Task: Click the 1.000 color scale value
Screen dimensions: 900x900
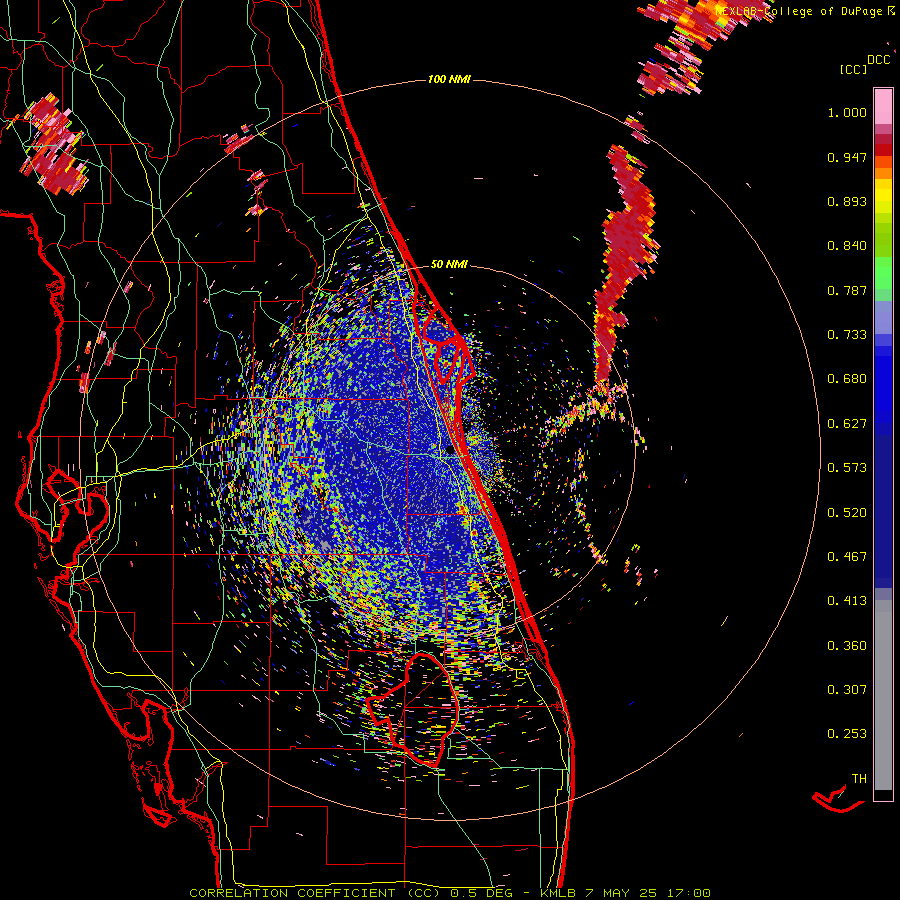Action: (x=847, y=112)
